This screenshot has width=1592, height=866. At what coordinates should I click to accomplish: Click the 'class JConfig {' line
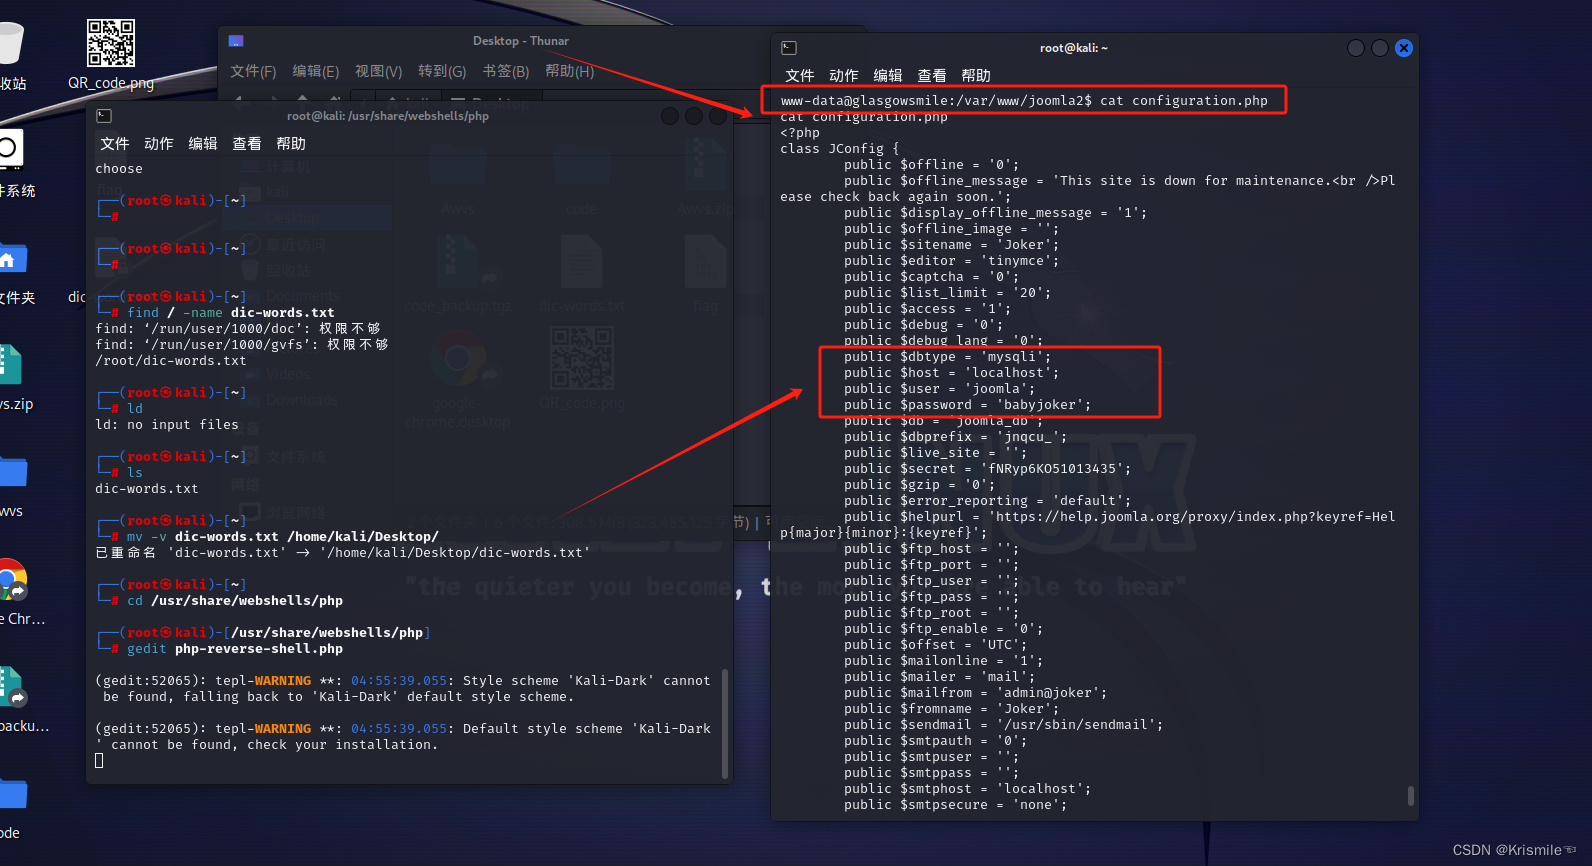click(839, 149)
